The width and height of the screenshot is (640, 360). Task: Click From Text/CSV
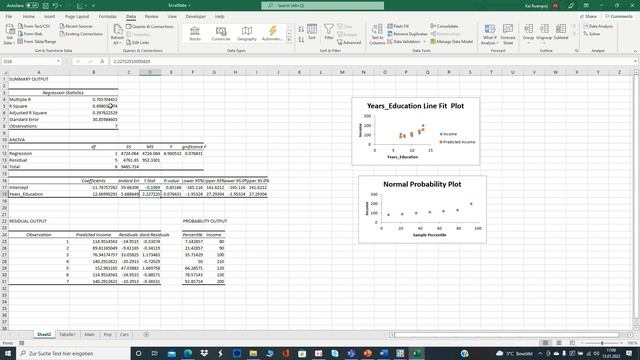coord(34,26)
